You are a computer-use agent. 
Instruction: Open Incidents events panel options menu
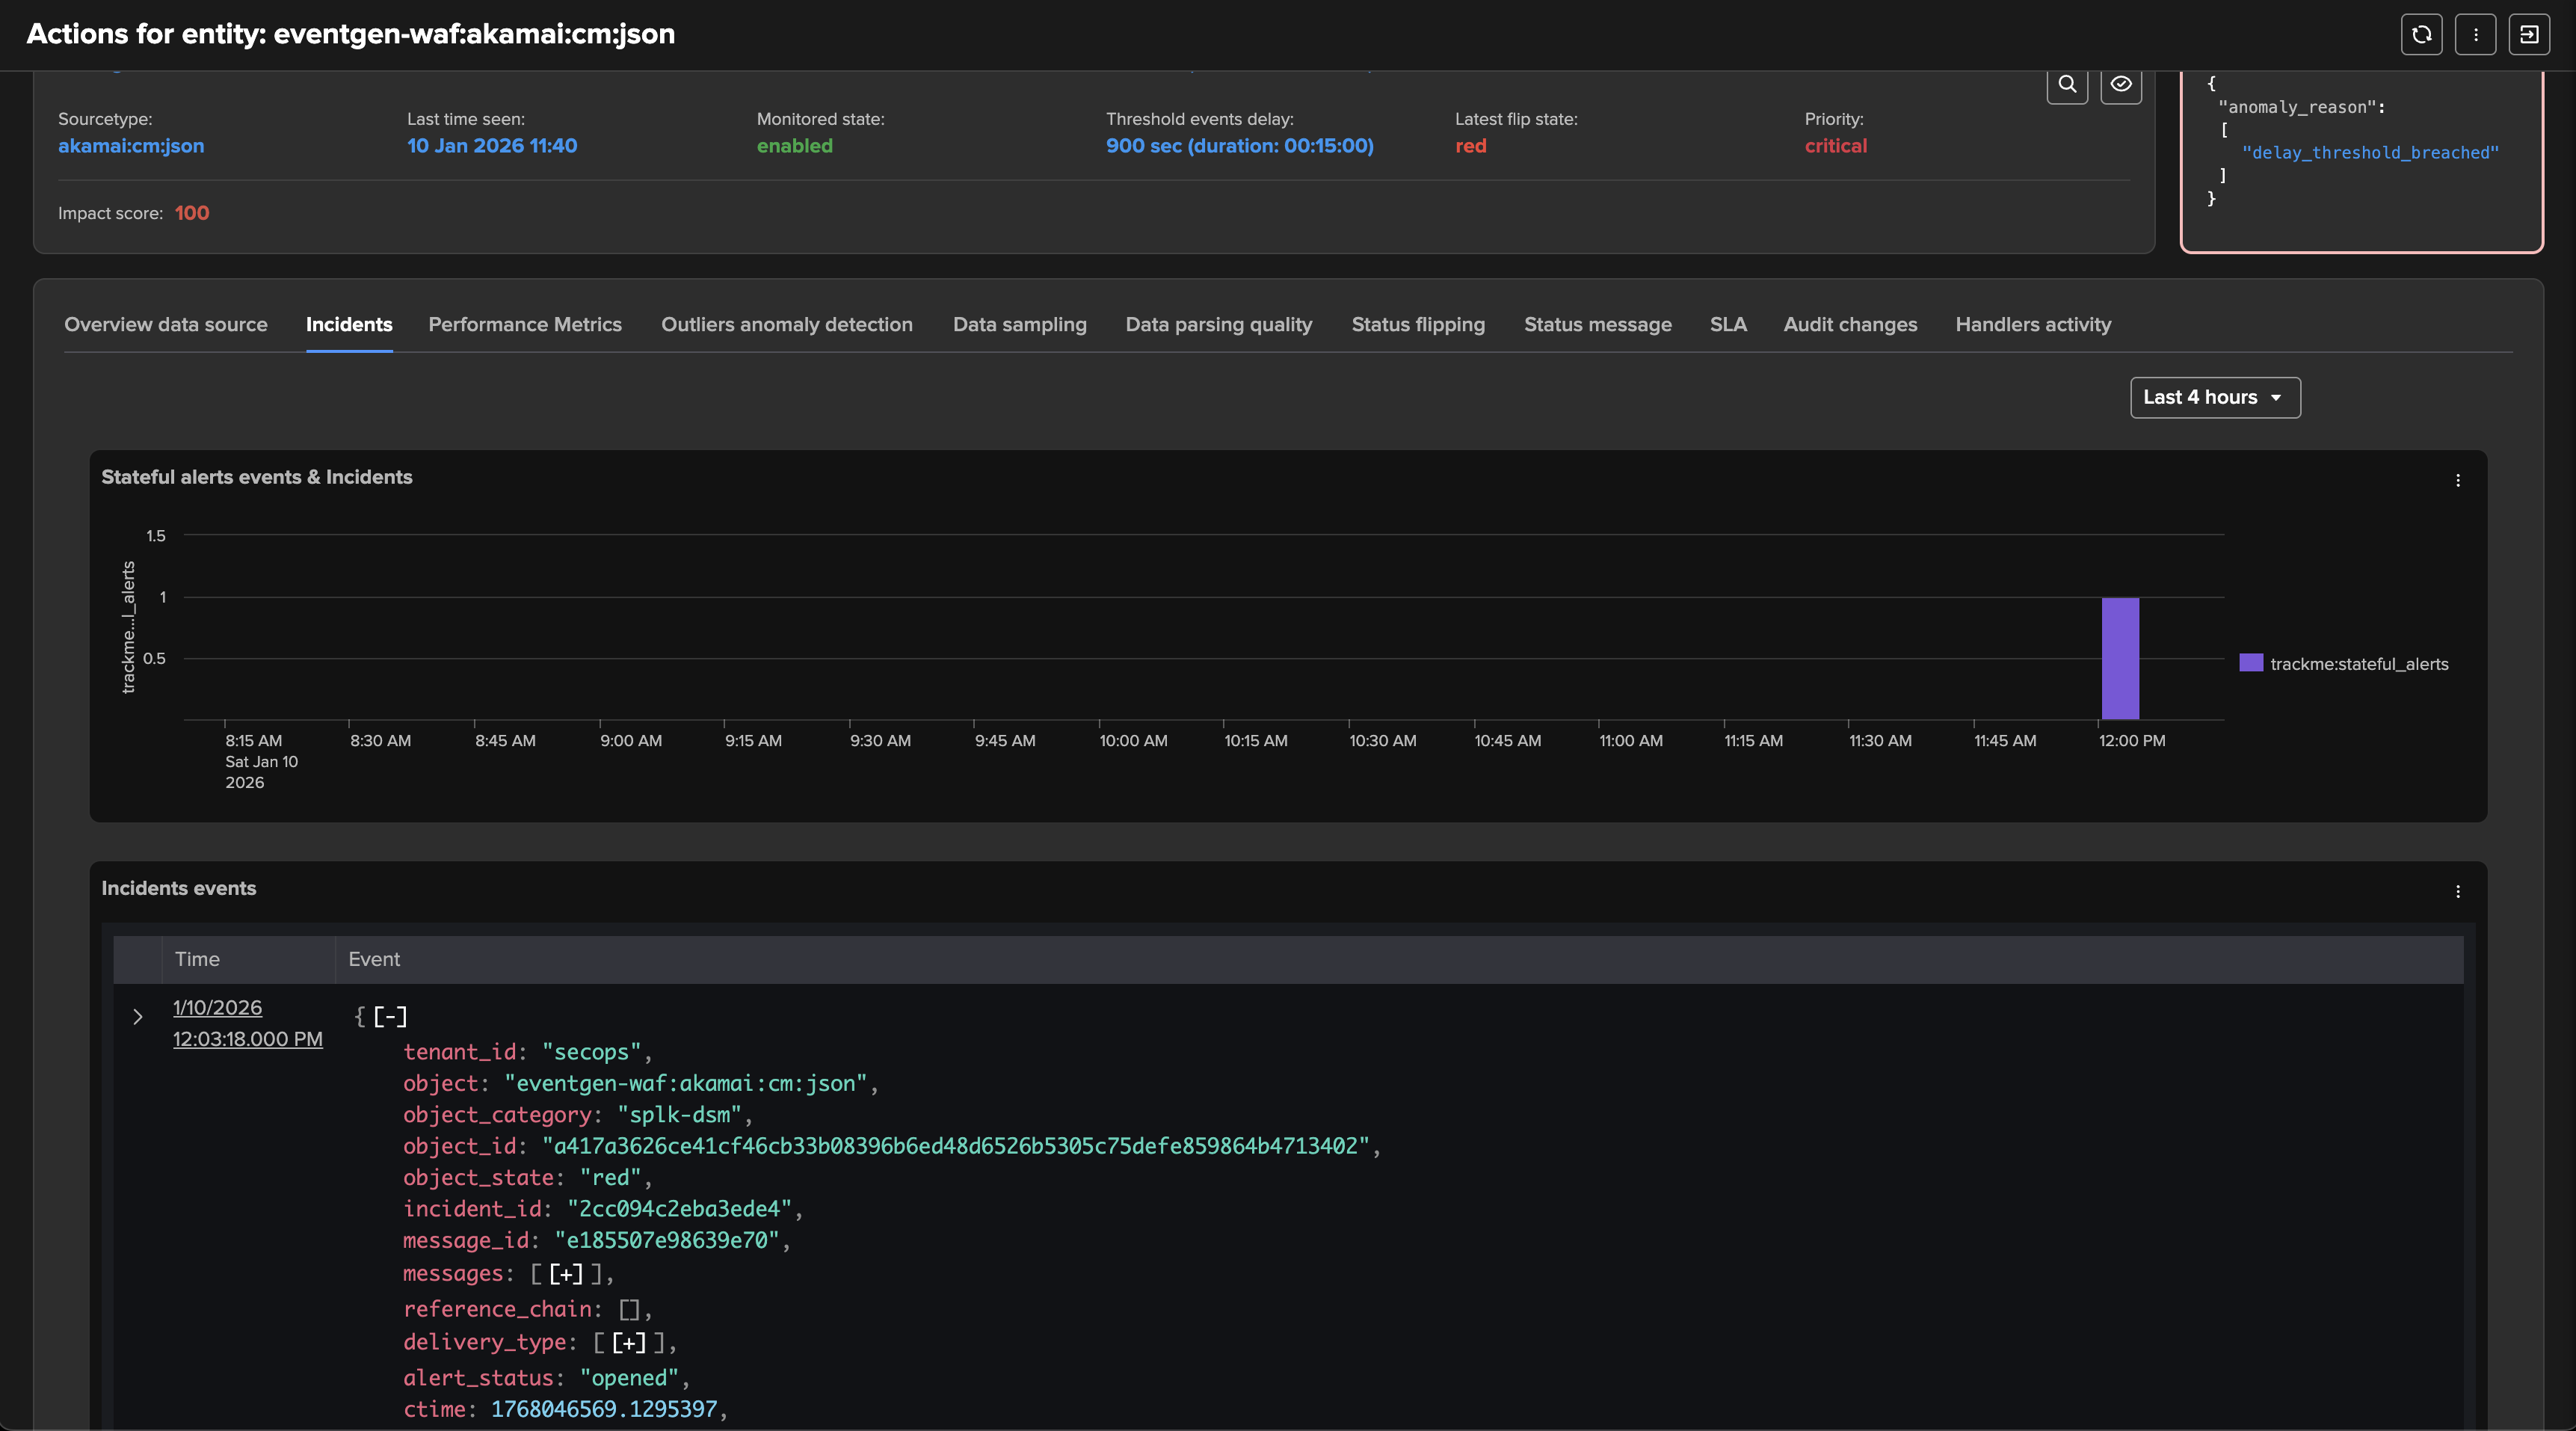(x=2457, y=892)
